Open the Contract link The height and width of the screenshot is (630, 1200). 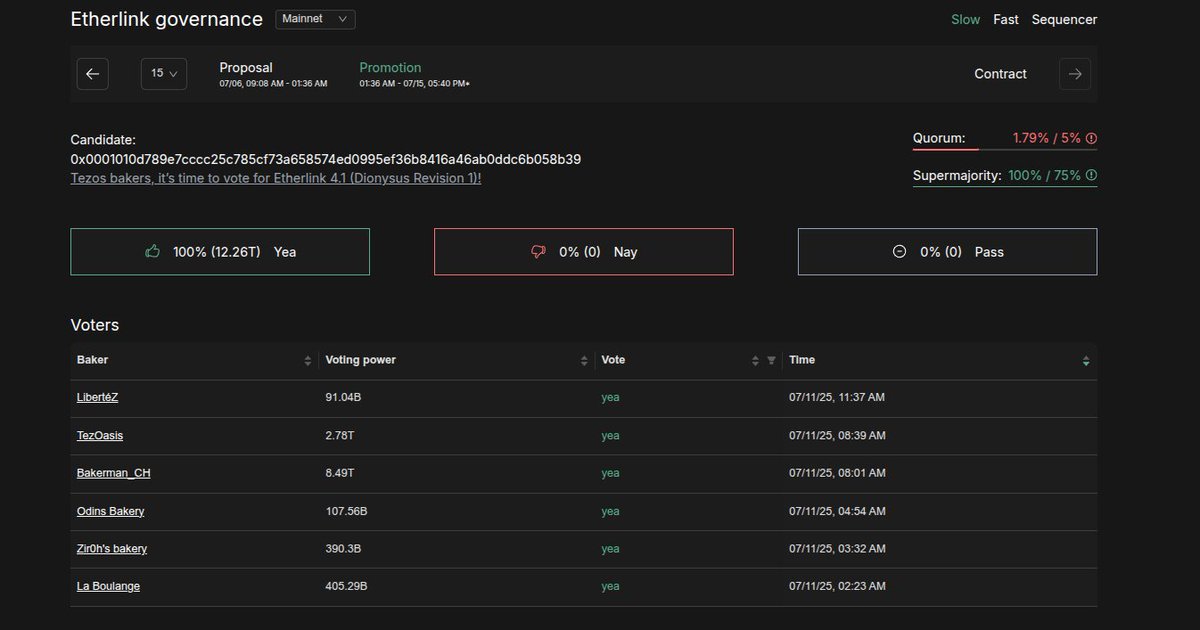1000,74
